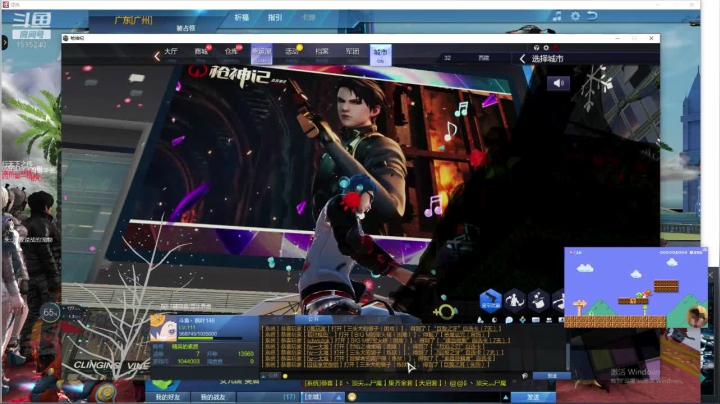Viewport: 720px width, 404px height.
Task: Click the experience progress bar under LV.111
Action: tap(210, 338)
